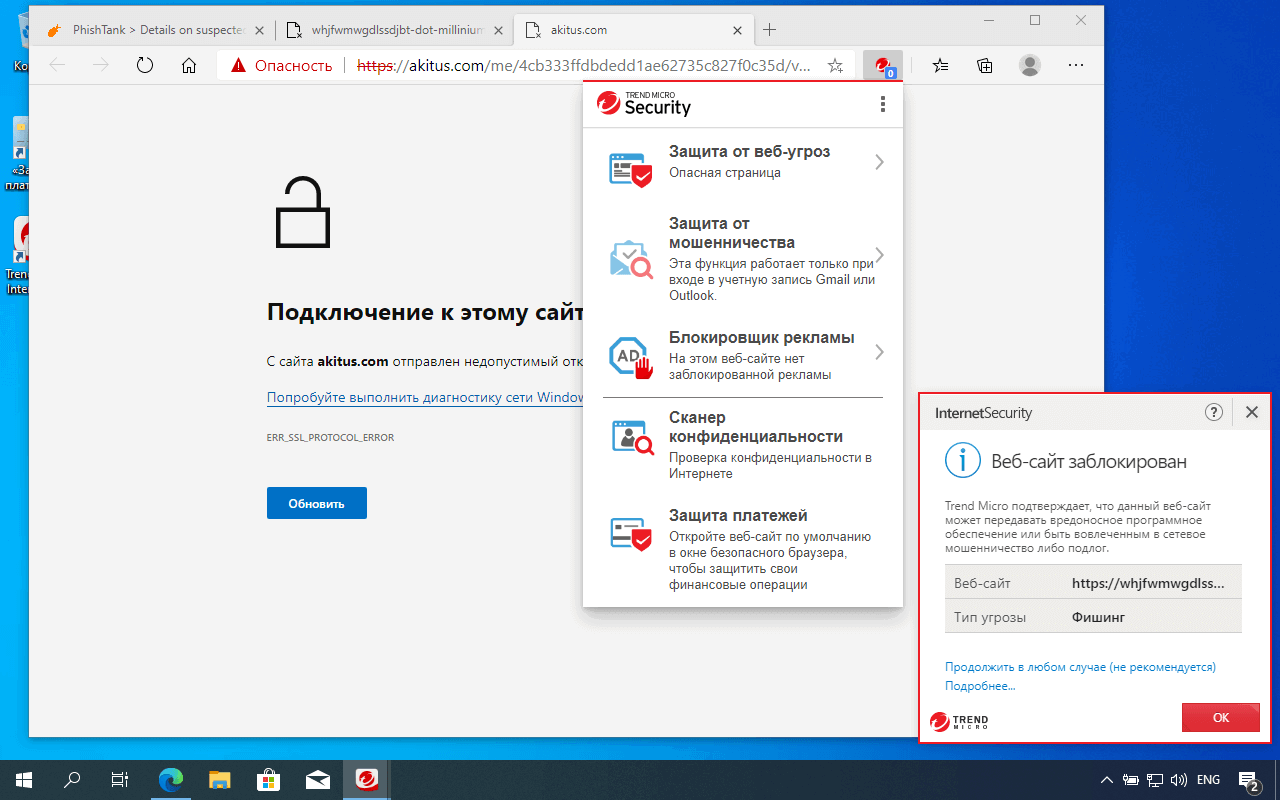Switch the ENG input language indicator
1280x800 pixels.
(1208, 780)
